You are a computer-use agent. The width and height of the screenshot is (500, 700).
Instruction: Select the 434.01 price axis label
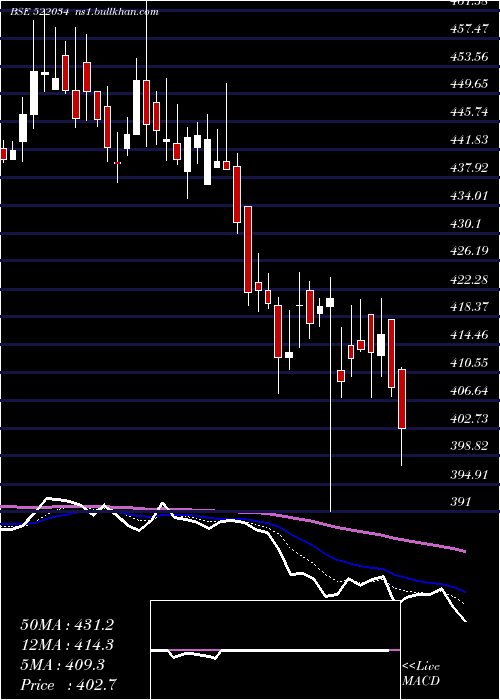tap(469, 196)
